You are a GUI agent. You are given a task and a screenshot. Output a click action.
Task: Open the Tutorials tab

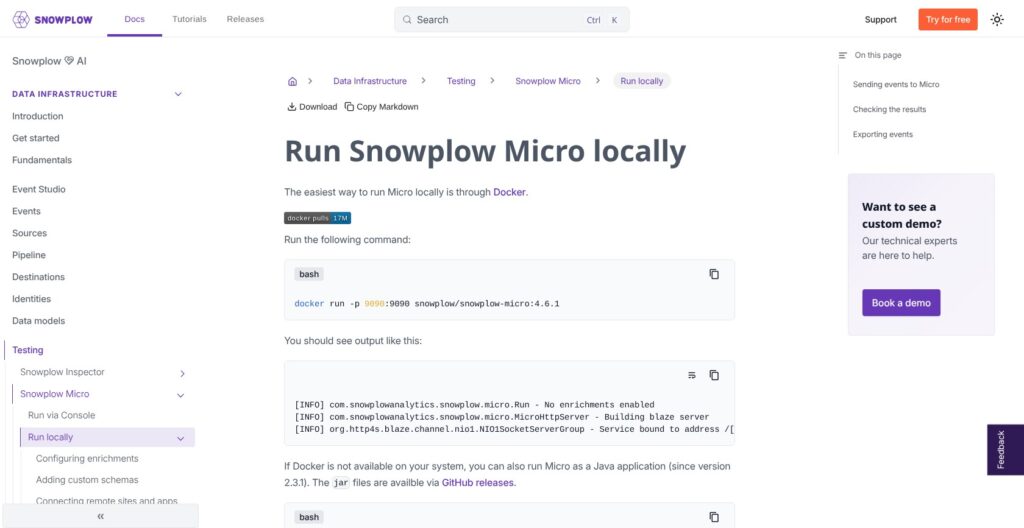pos(189,19)
